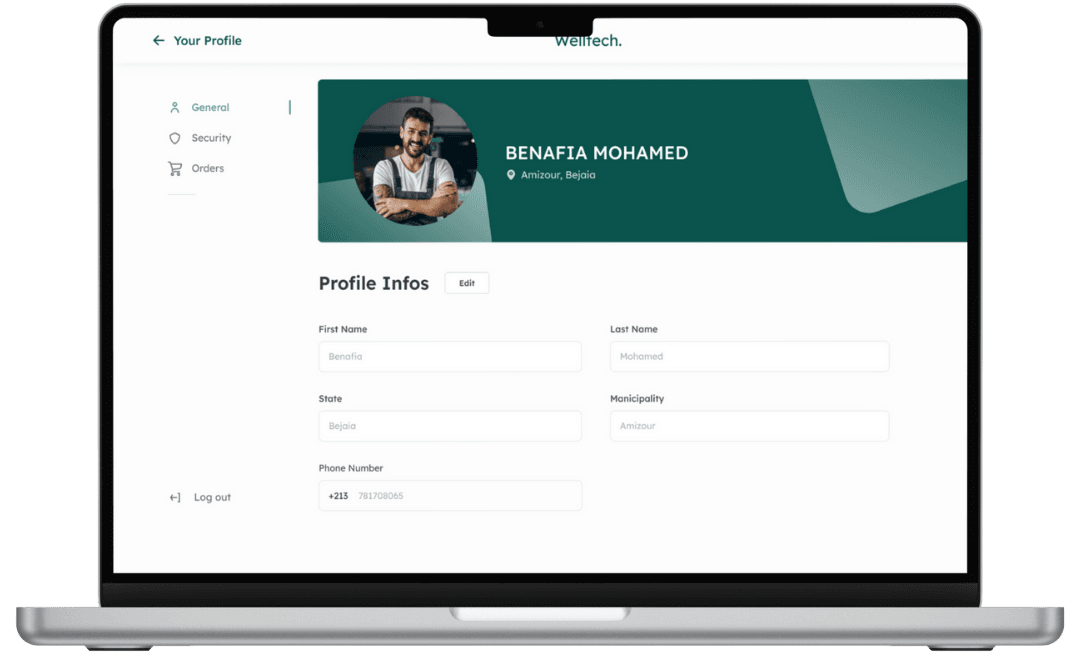The height and width of the screenshot is (659, 1080).
Task: Click the Phone Number input field
Action: click(450, 496)
